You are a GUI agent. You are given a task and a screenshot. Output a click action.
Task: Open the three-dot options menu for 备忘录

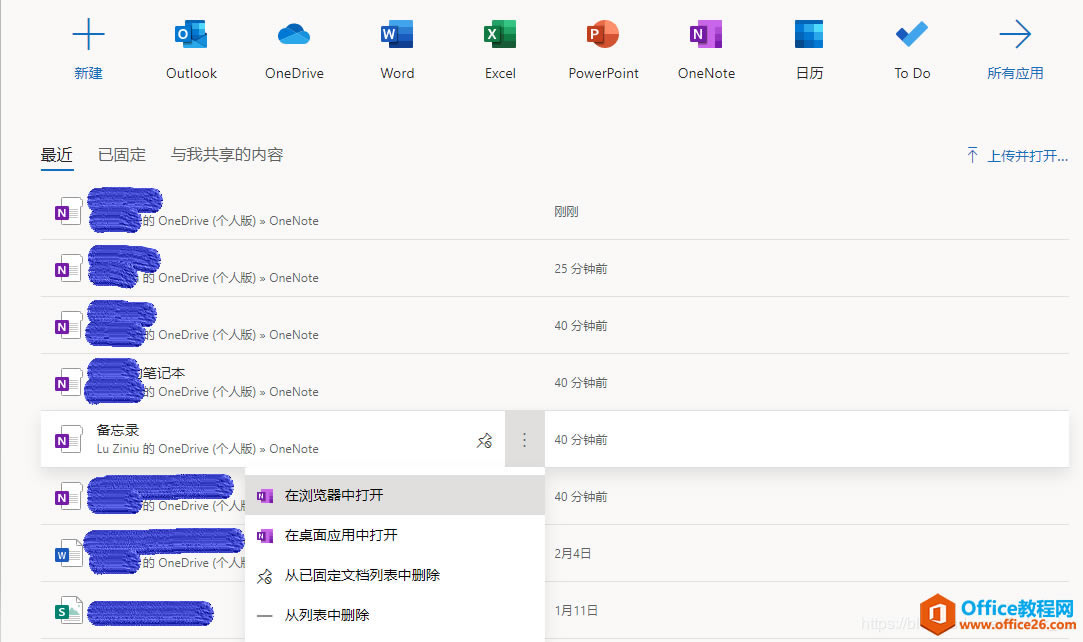click(x=524, y=439)
